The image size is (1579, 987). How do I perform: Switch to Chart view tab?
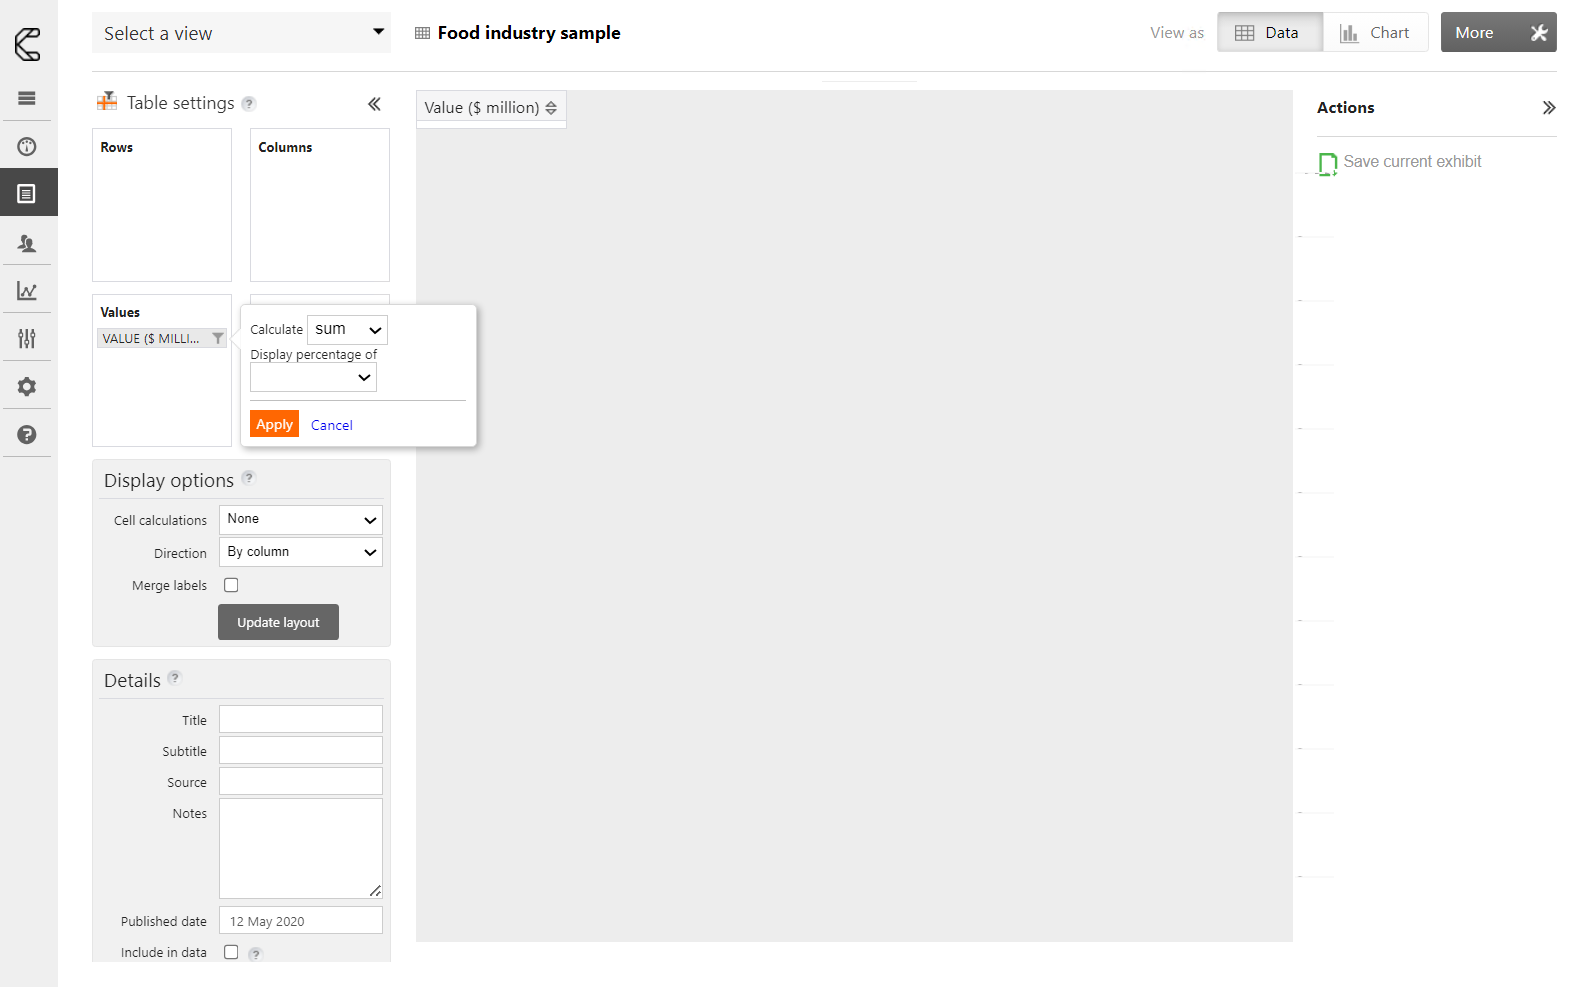tap(1375, 33)
